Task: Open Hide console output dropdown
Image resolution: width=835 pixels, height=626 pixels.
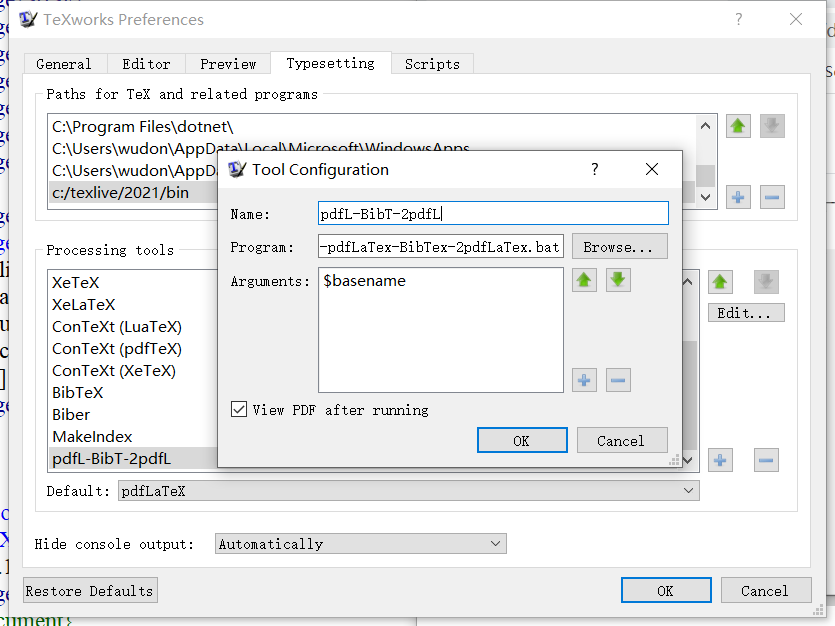Action: point(361,543)
